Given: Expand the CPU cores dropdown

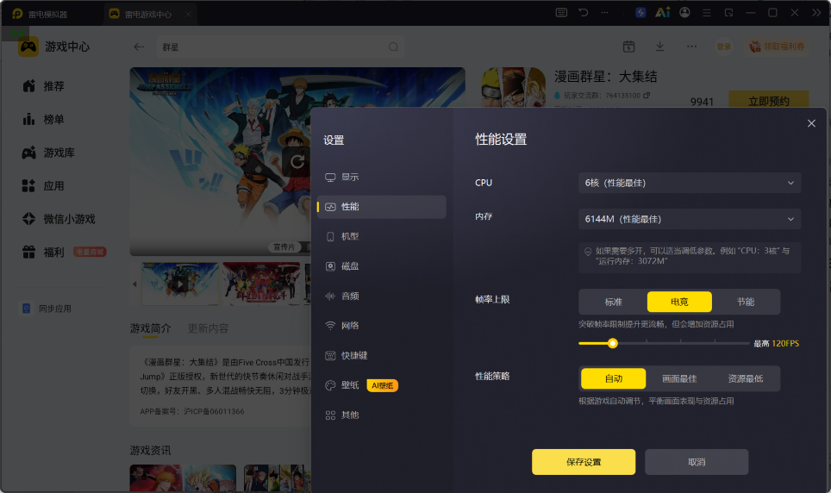Looking at the screenshot, I should point(689,183).
